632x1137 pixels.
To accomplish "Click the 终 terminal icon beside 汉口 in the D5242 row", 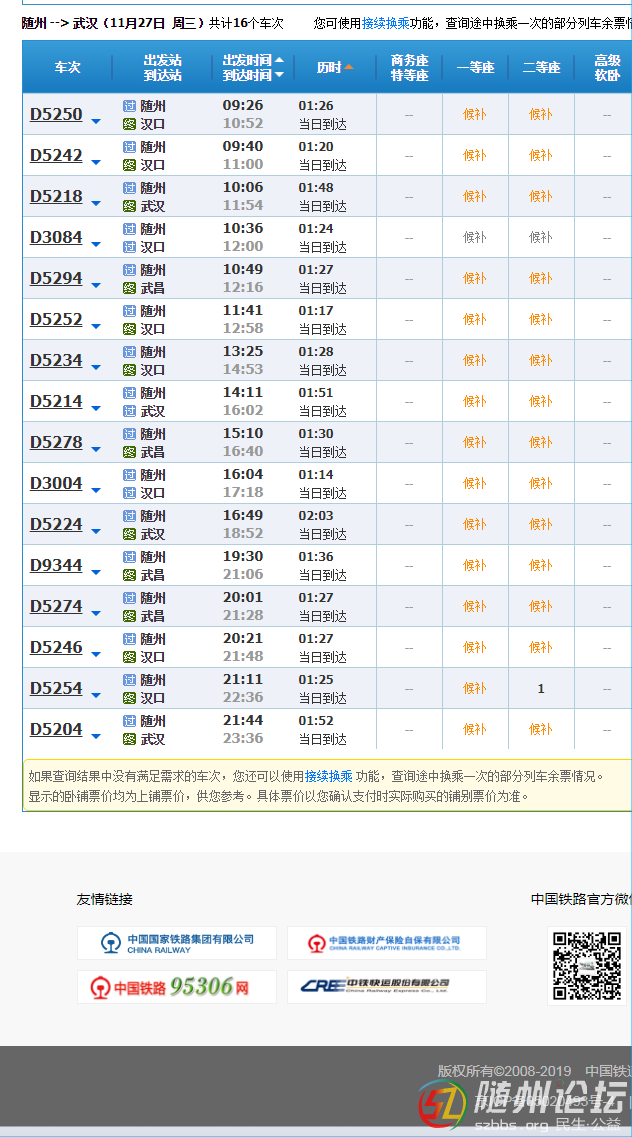I will tap(129, 165).
